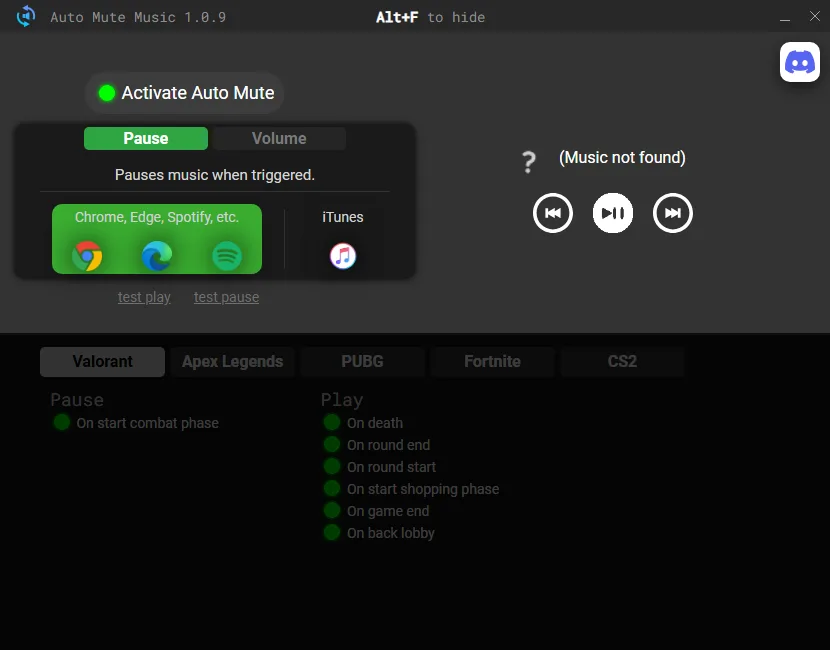Click the Chrome browser icon
The height and width of the screenshot is (650, 830).
(x=87, y=256)
